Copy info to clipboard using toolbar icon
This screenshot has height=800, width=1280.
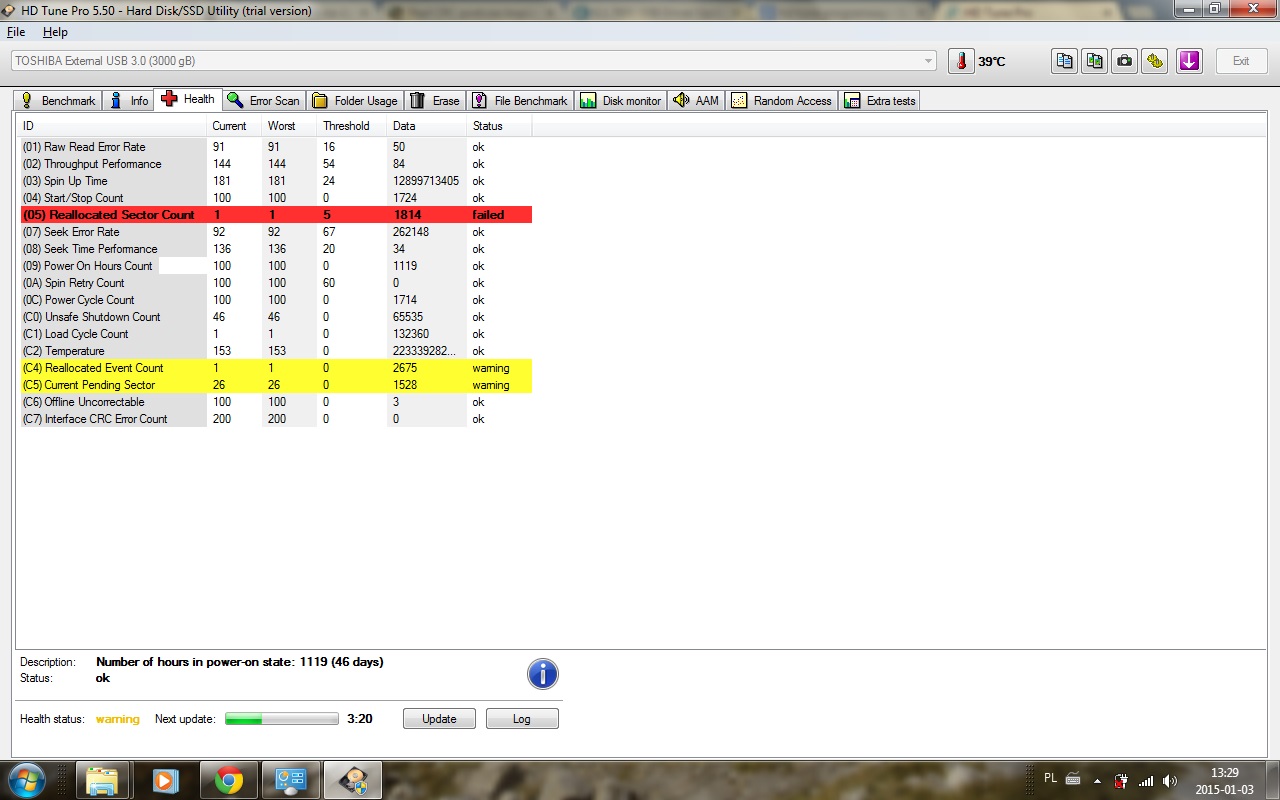coord(1065,61)
